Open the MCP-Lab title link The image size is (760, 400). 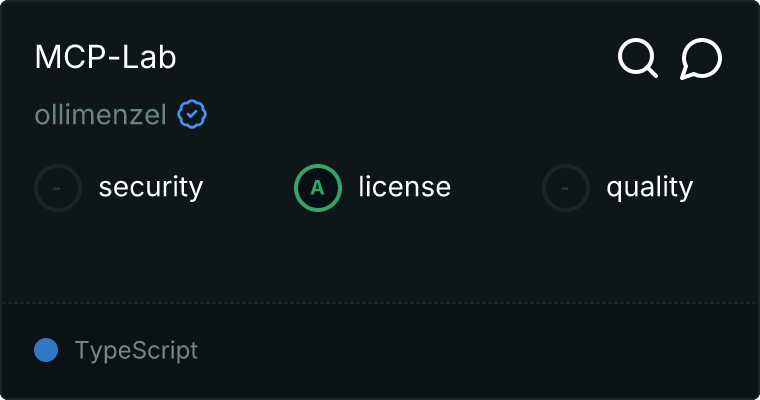tap(105, 58)
